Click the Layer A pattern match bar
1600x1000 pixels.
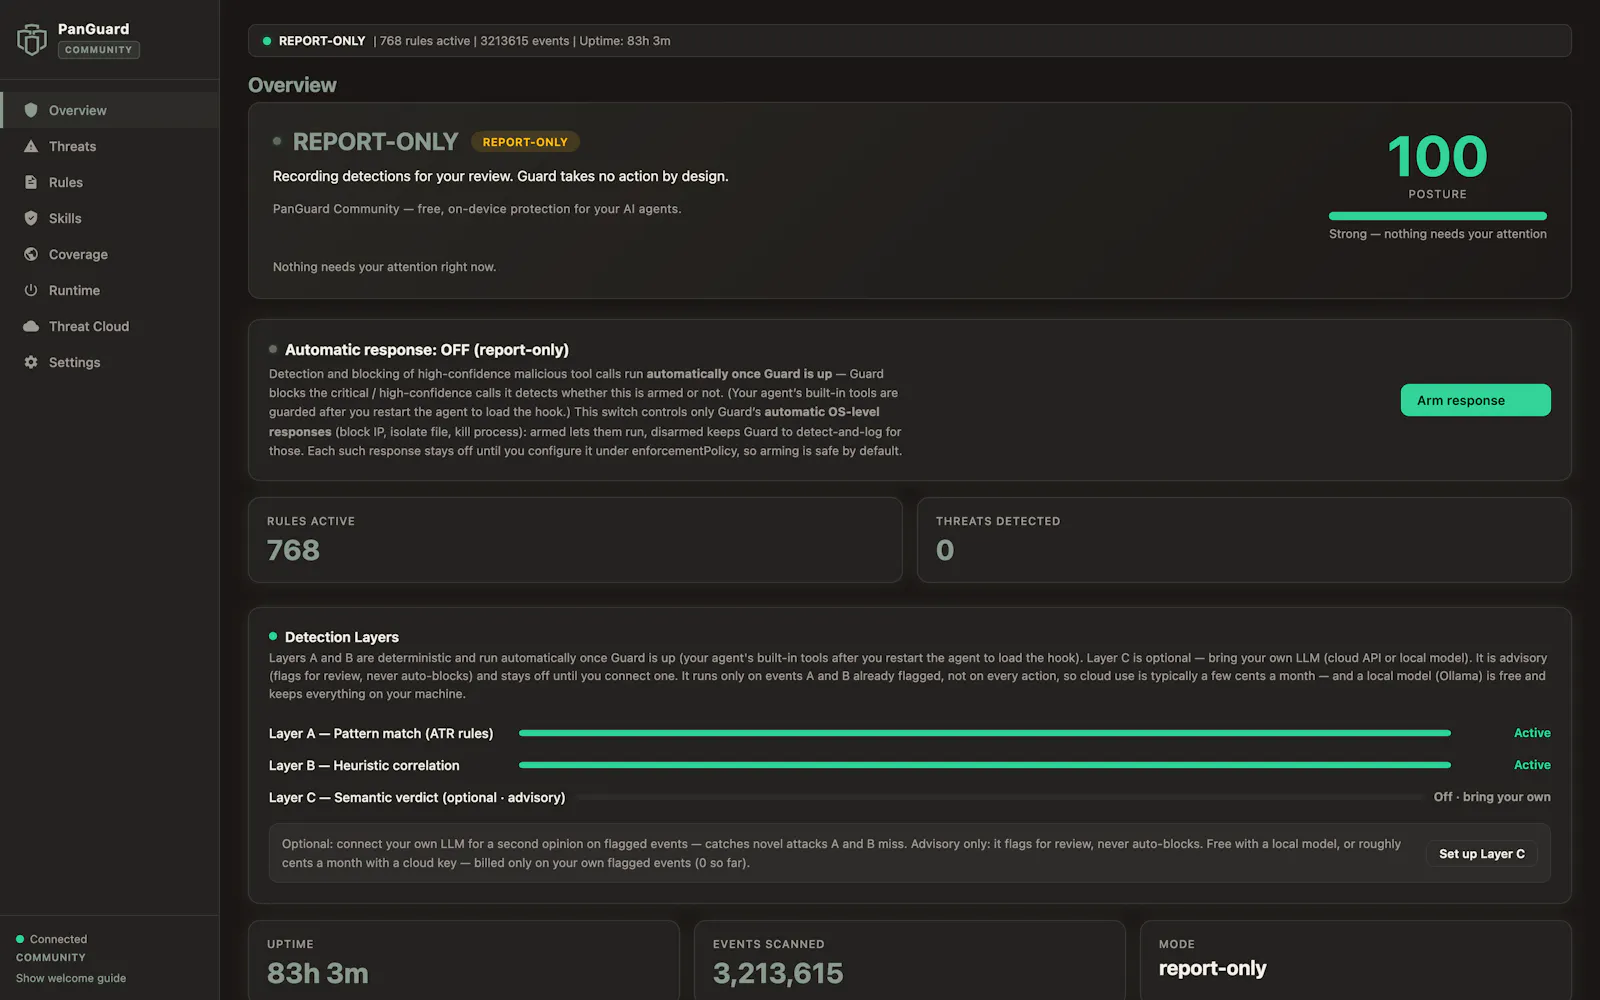(x=985, y=733)
